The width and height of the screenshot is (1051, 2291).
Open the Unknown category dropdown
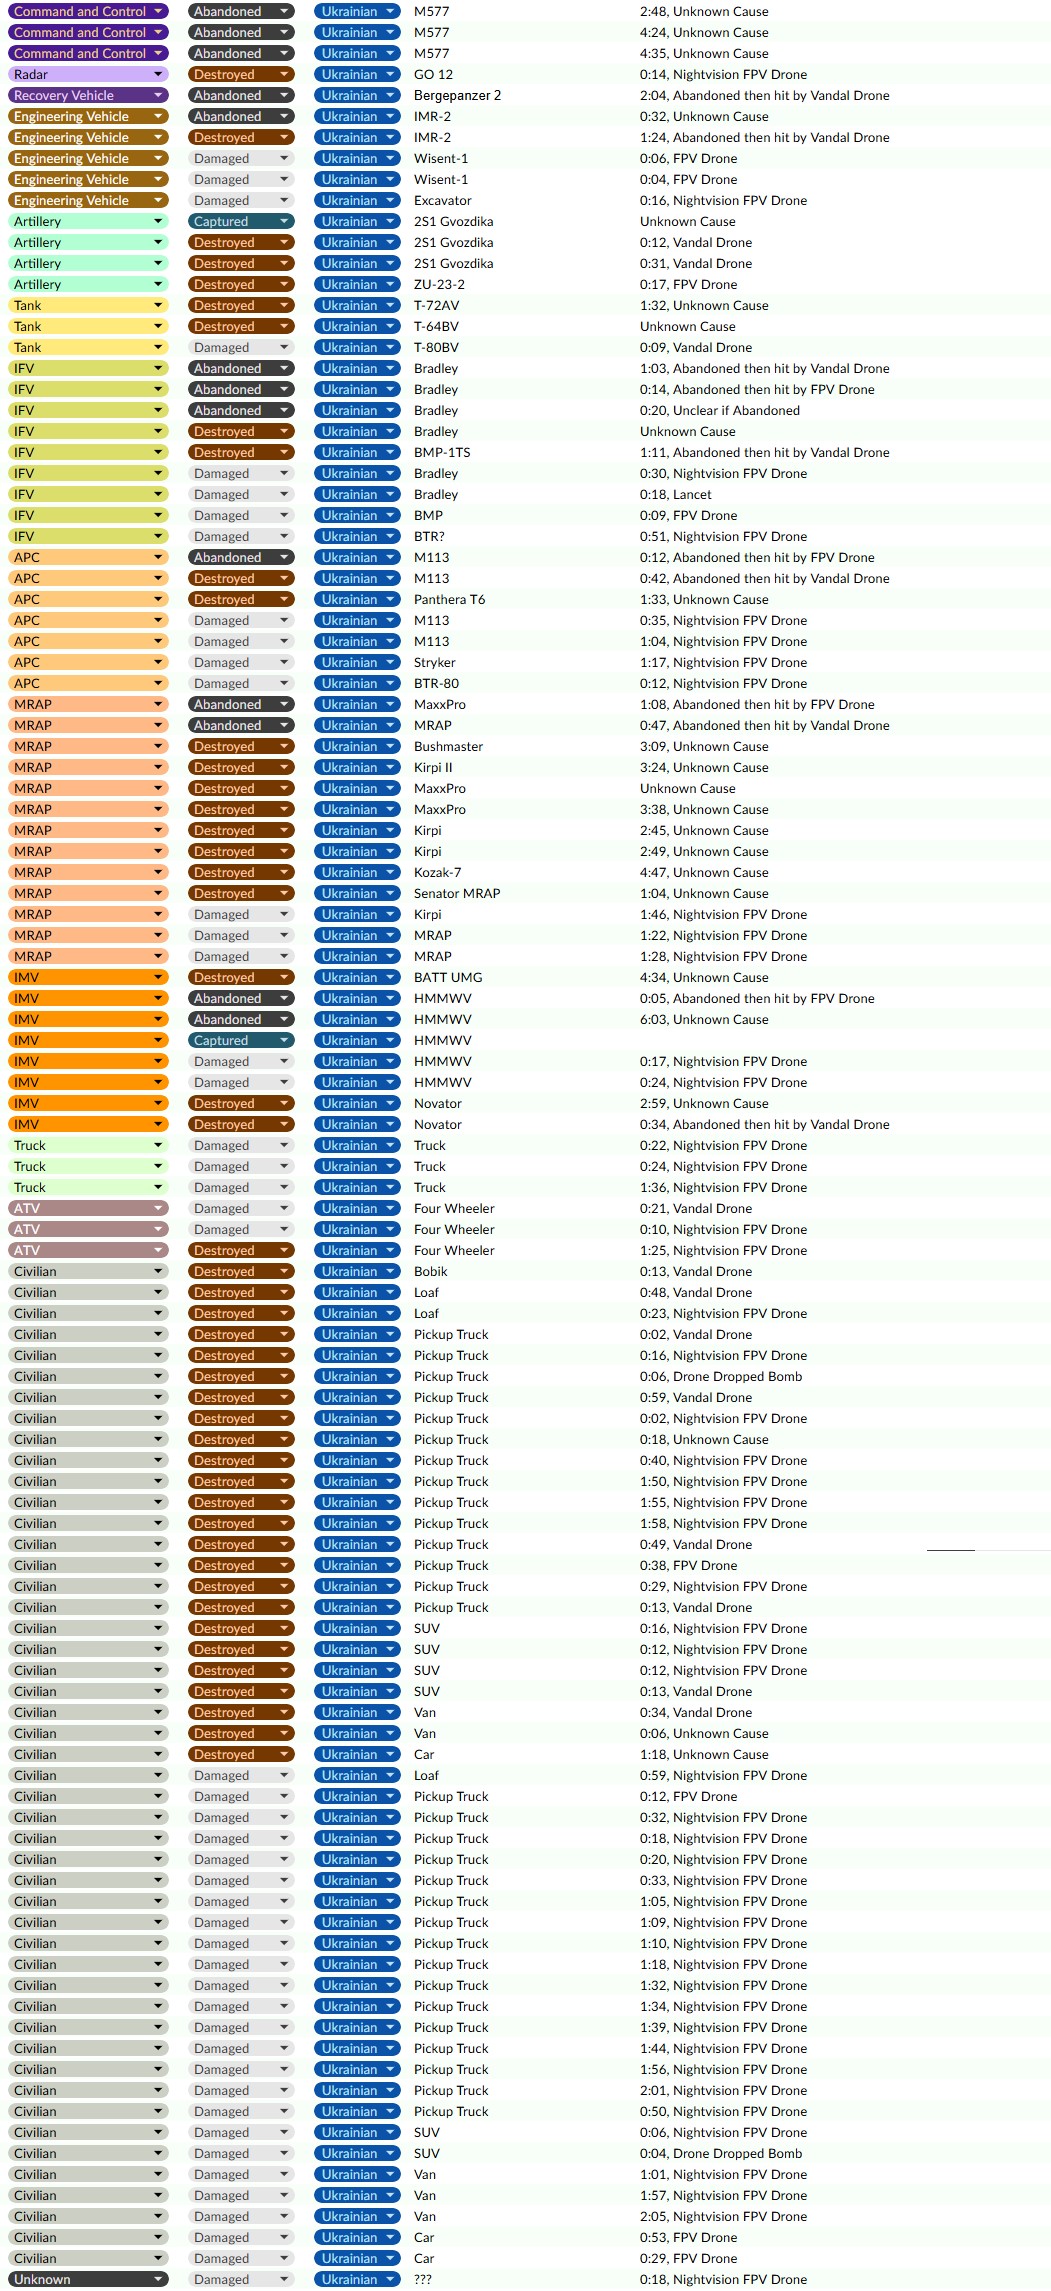tap(88, 2279)
